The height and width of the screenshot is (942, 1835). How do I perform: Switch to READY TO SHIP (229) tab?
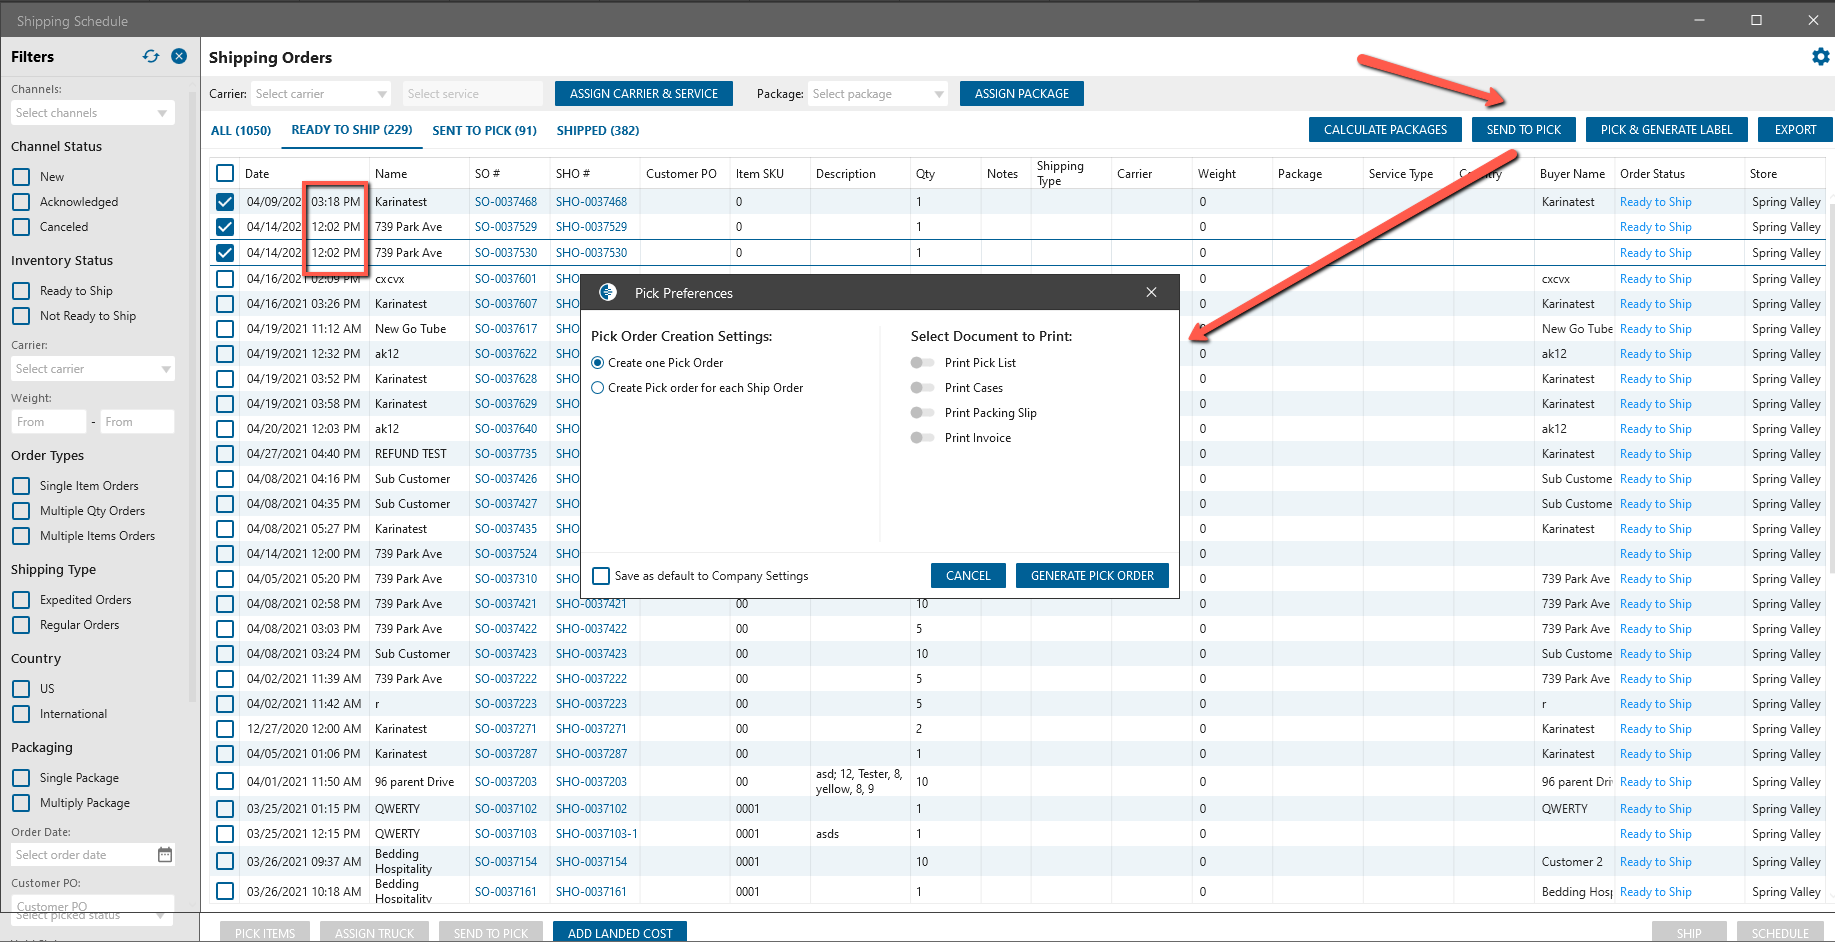coord(352,130)
